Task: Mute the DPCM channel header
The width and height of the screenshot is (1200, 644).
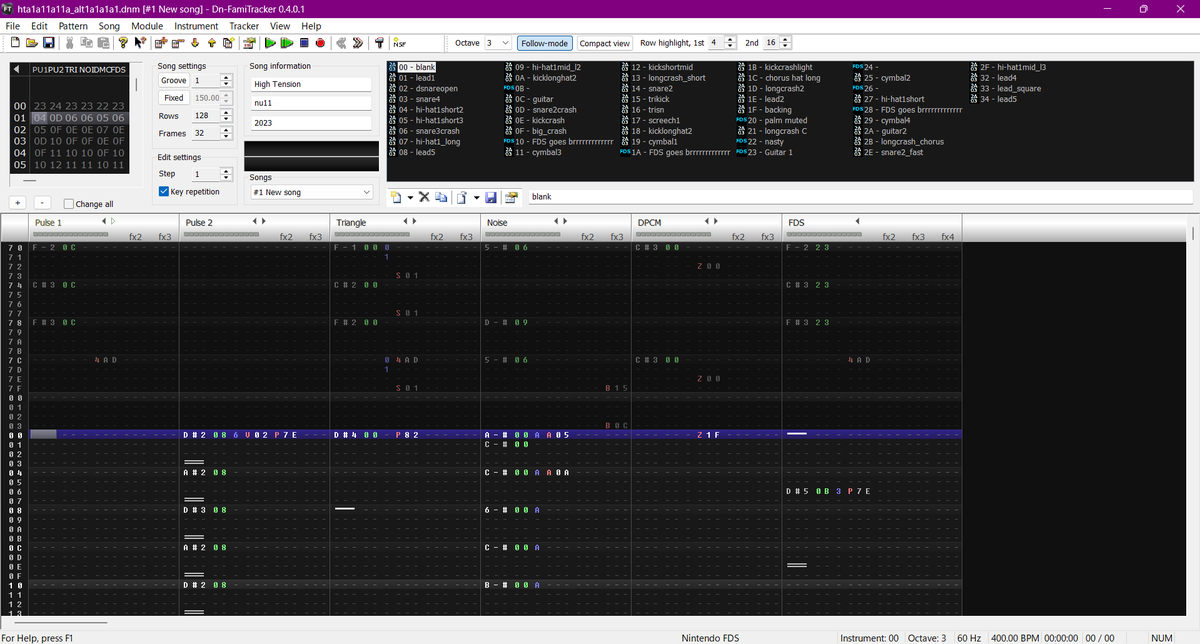Action: coord(650,222)
